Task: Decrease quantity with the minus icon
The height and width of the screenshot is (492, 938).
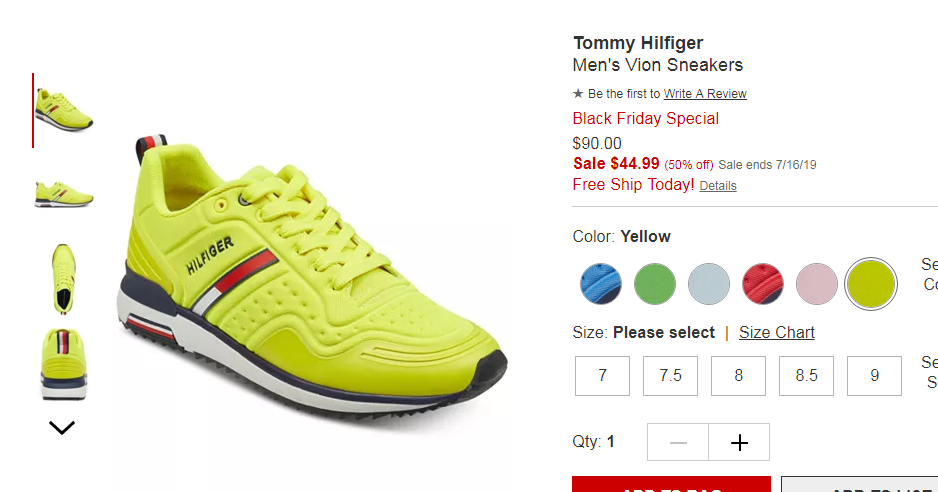Action: tap(678, 442)
